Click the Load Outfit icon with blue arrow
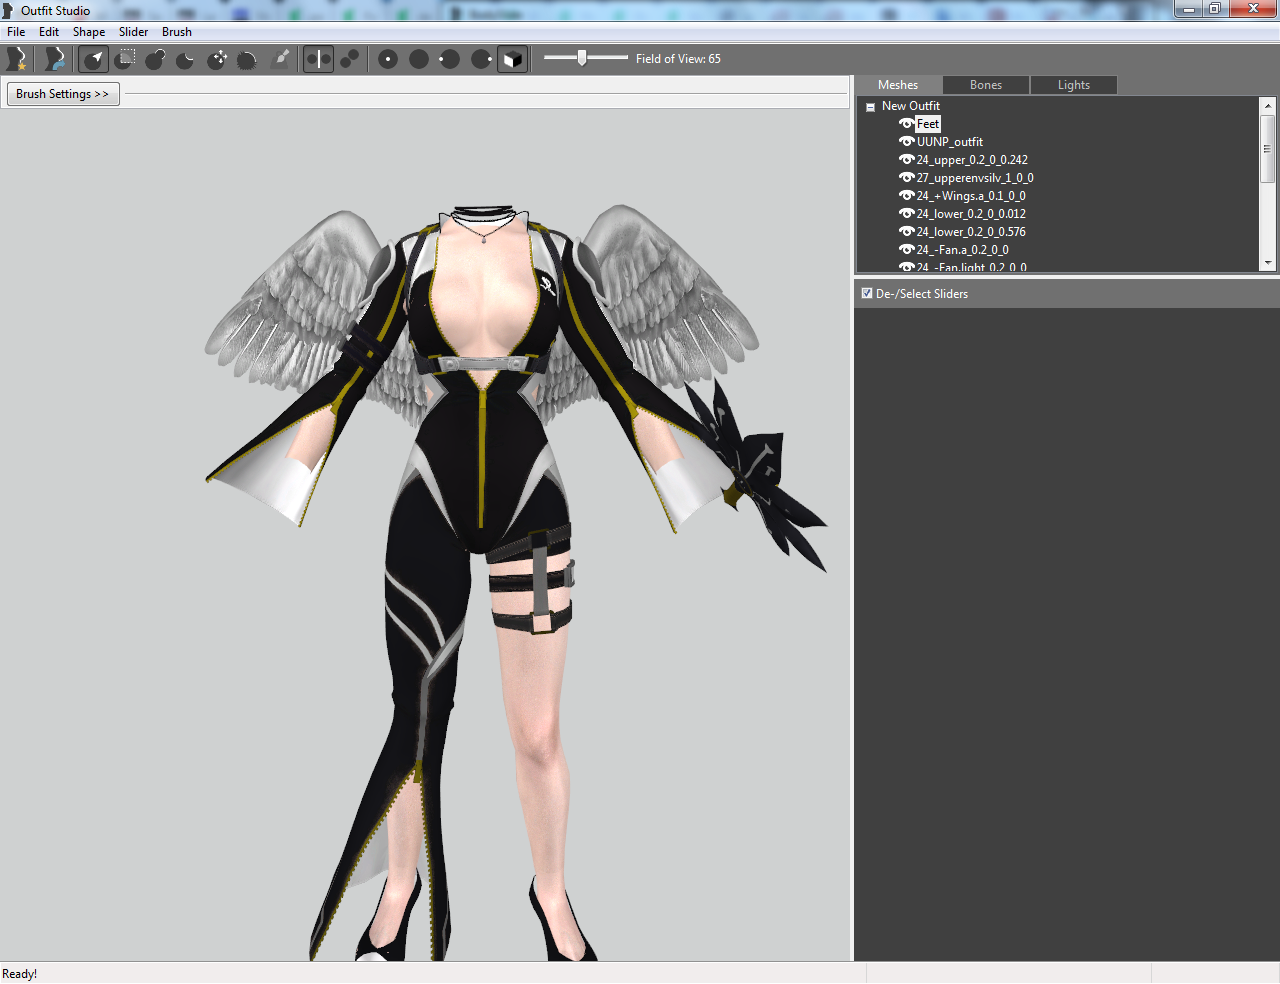This screenshot has height=984, width=1280. [55, 59]
